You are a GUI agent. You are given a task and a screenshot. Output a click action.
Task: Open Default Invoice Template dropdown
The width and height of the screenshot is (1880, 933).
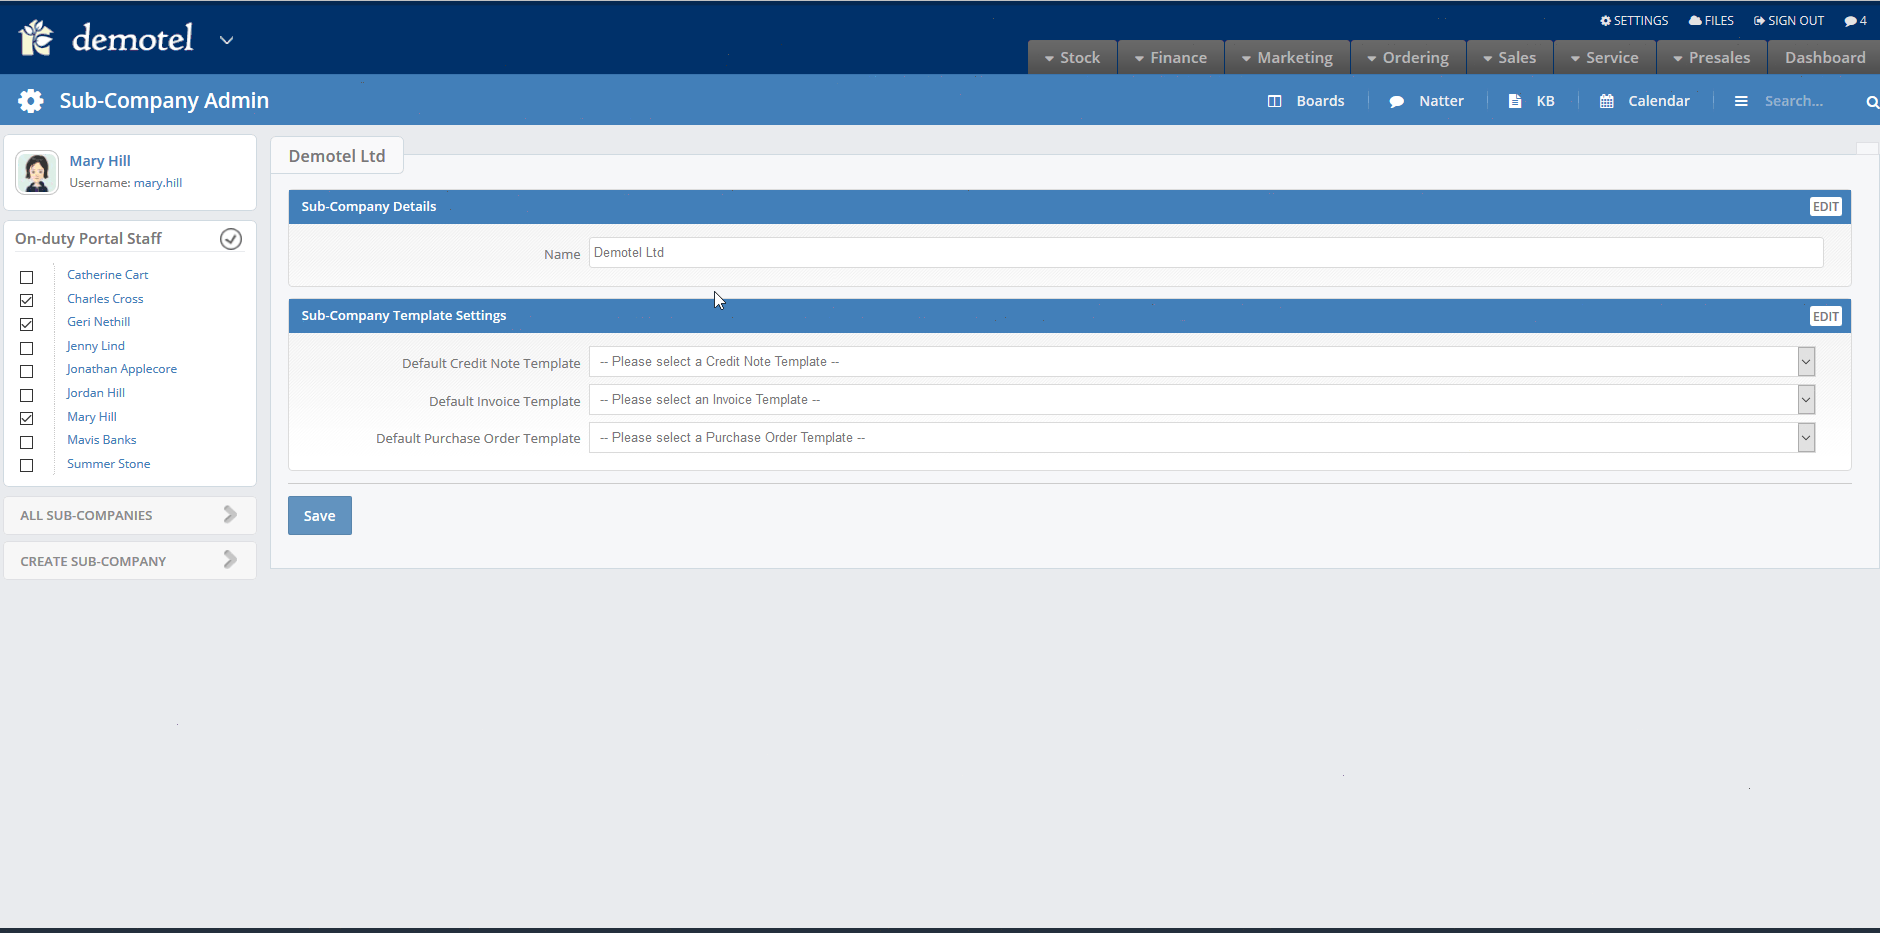click(x=1202, y=400)
